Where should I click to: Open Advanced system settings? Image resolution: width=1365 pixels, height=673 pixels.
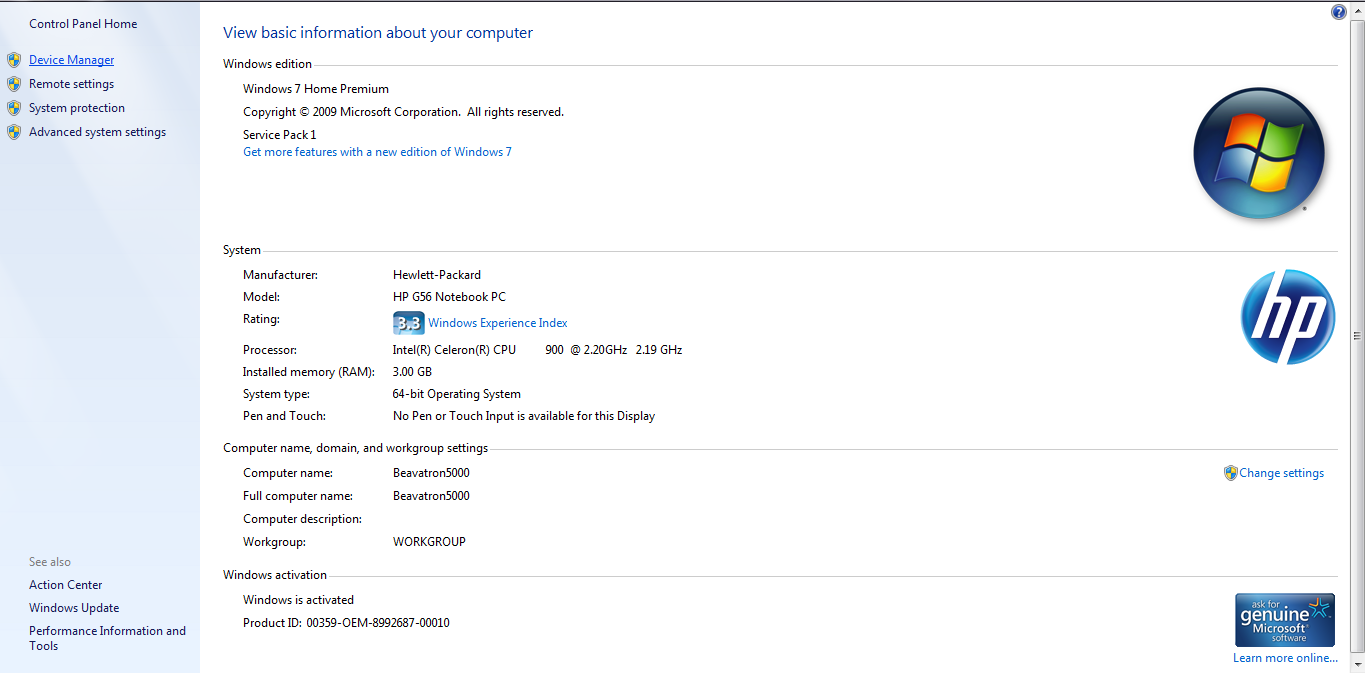[x=97, y=132]
